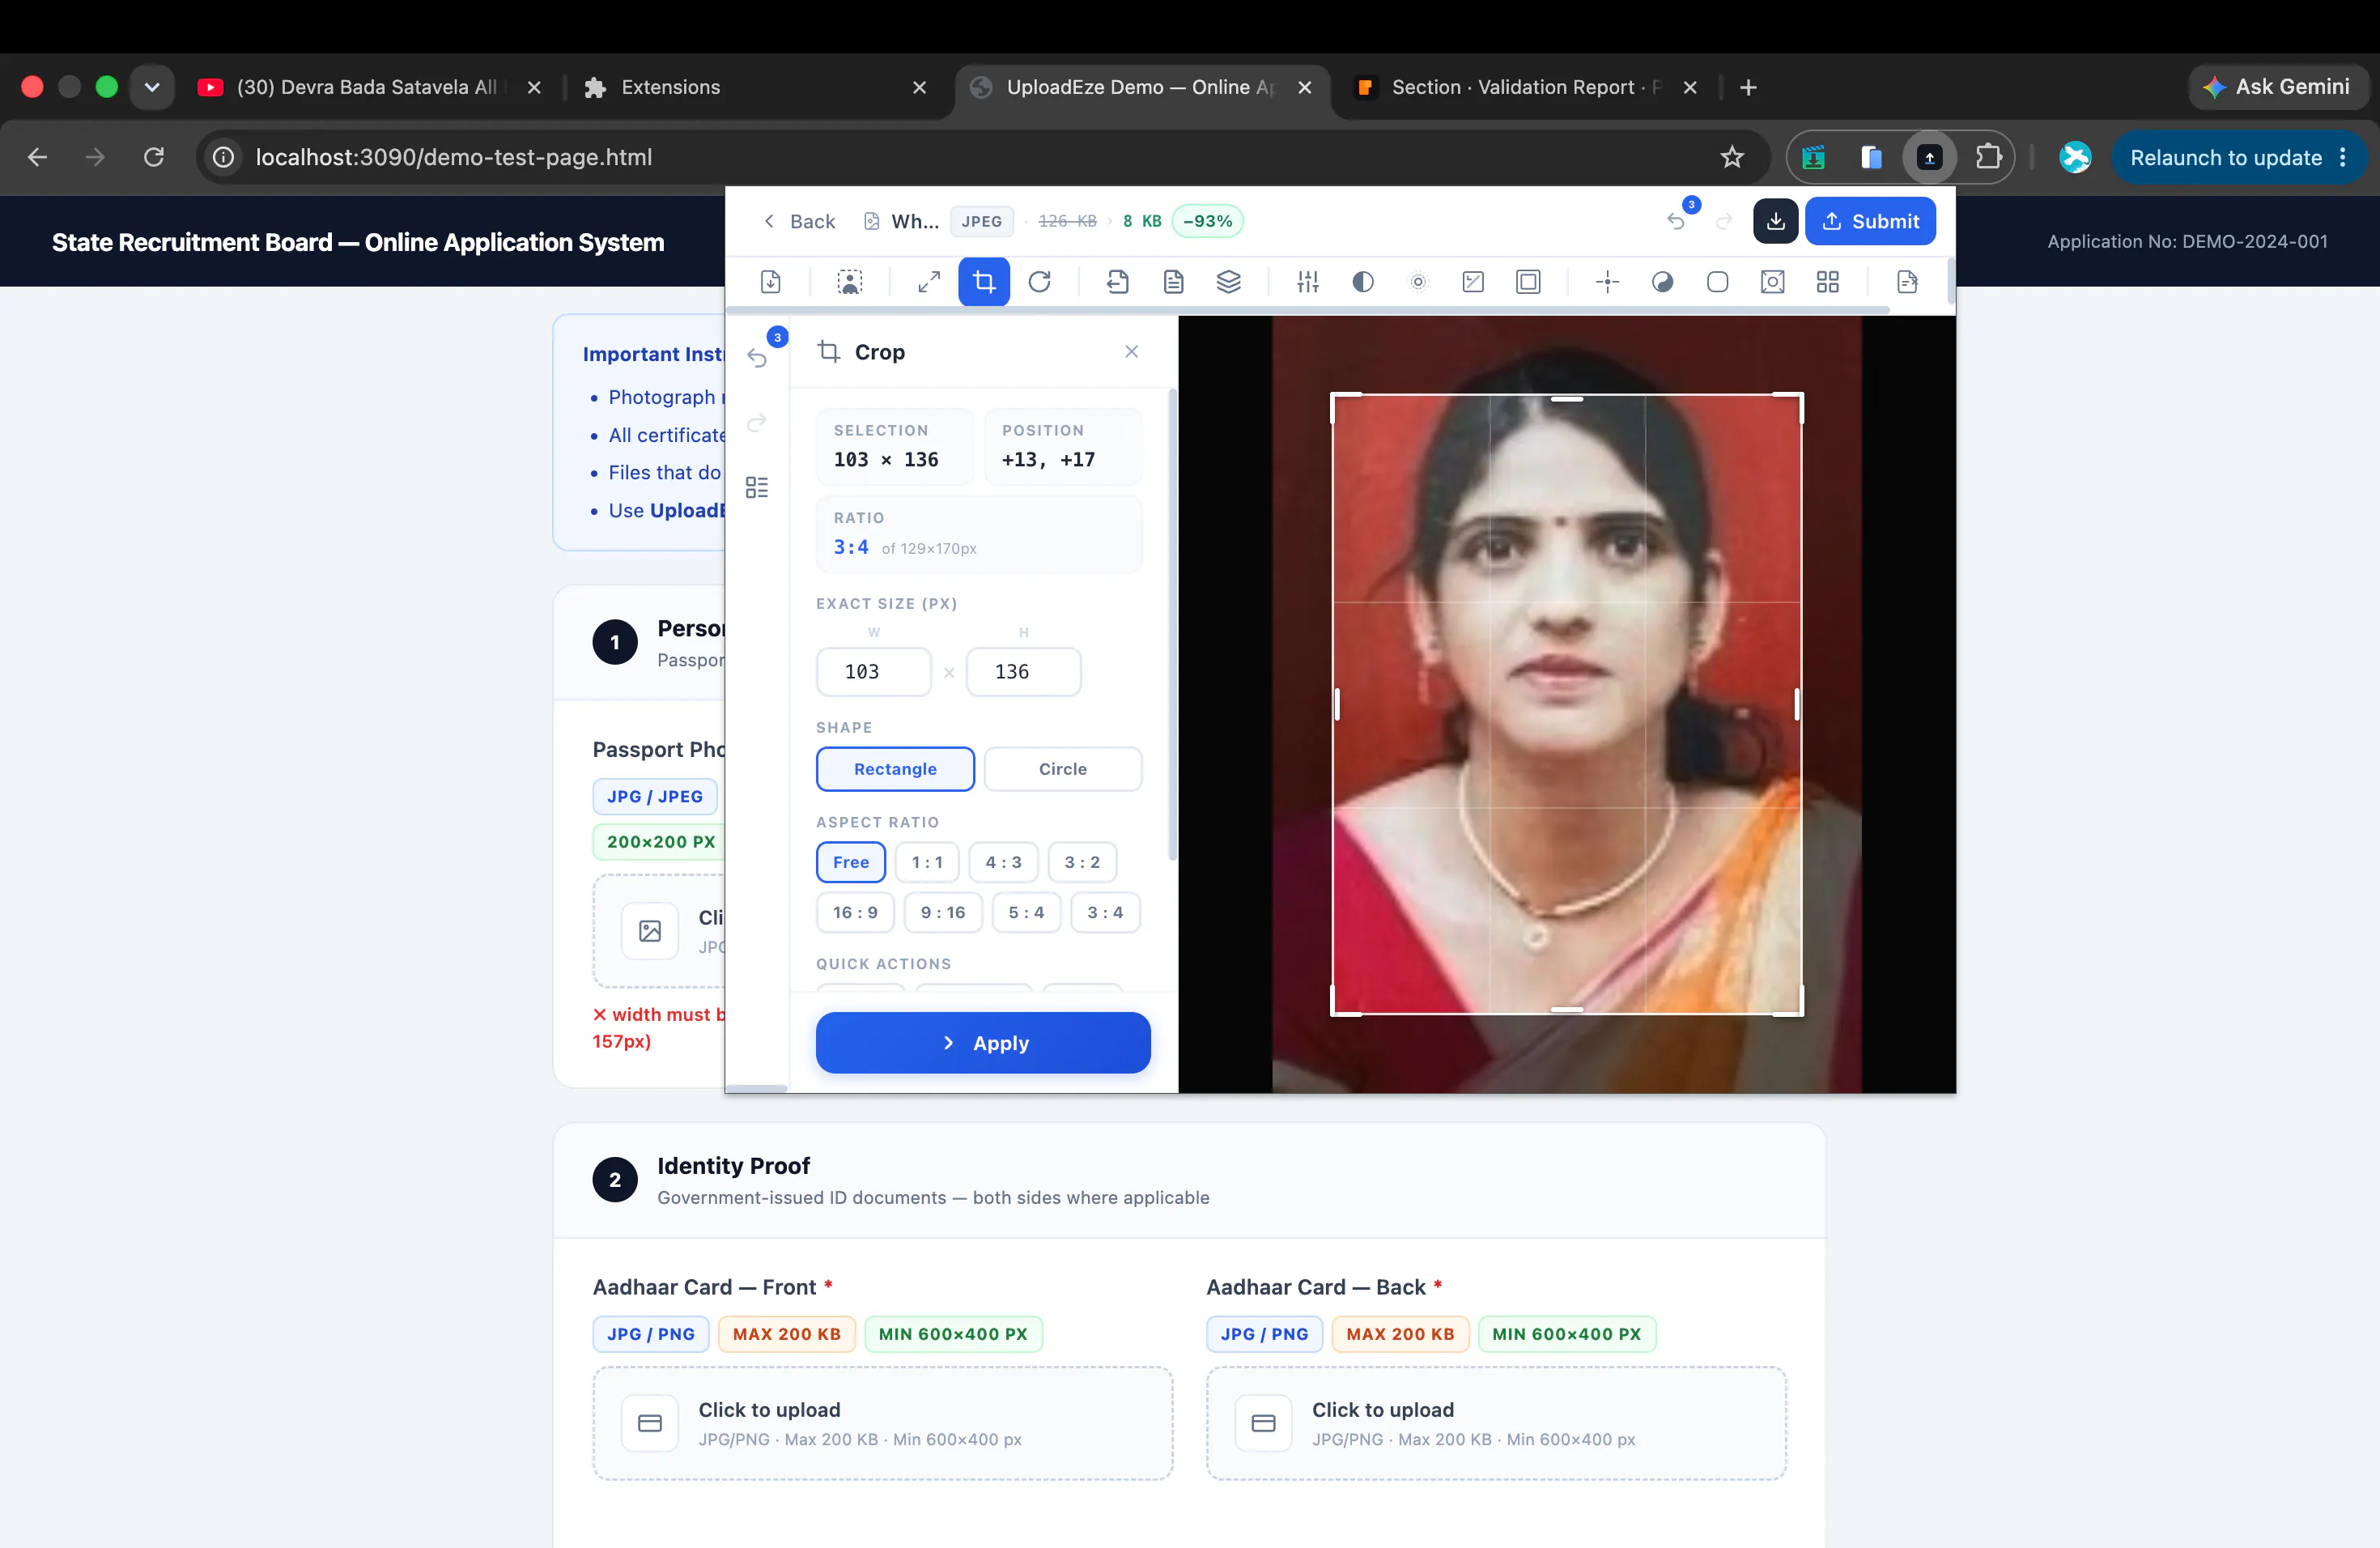This screenshot has height=1548, width=2380.
Task: Bookmark this page with the star icon
Action: pos(1732,157)
